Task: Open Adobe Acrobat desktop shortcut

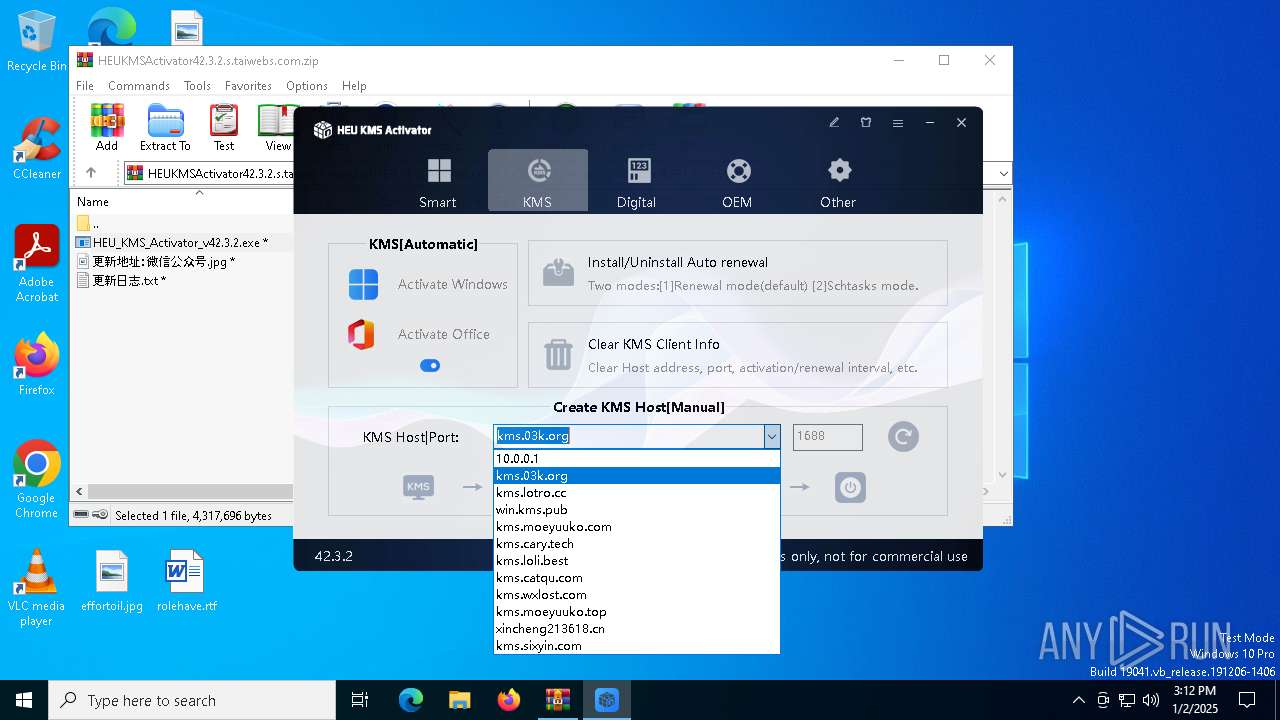Action: tap(37, 263)
